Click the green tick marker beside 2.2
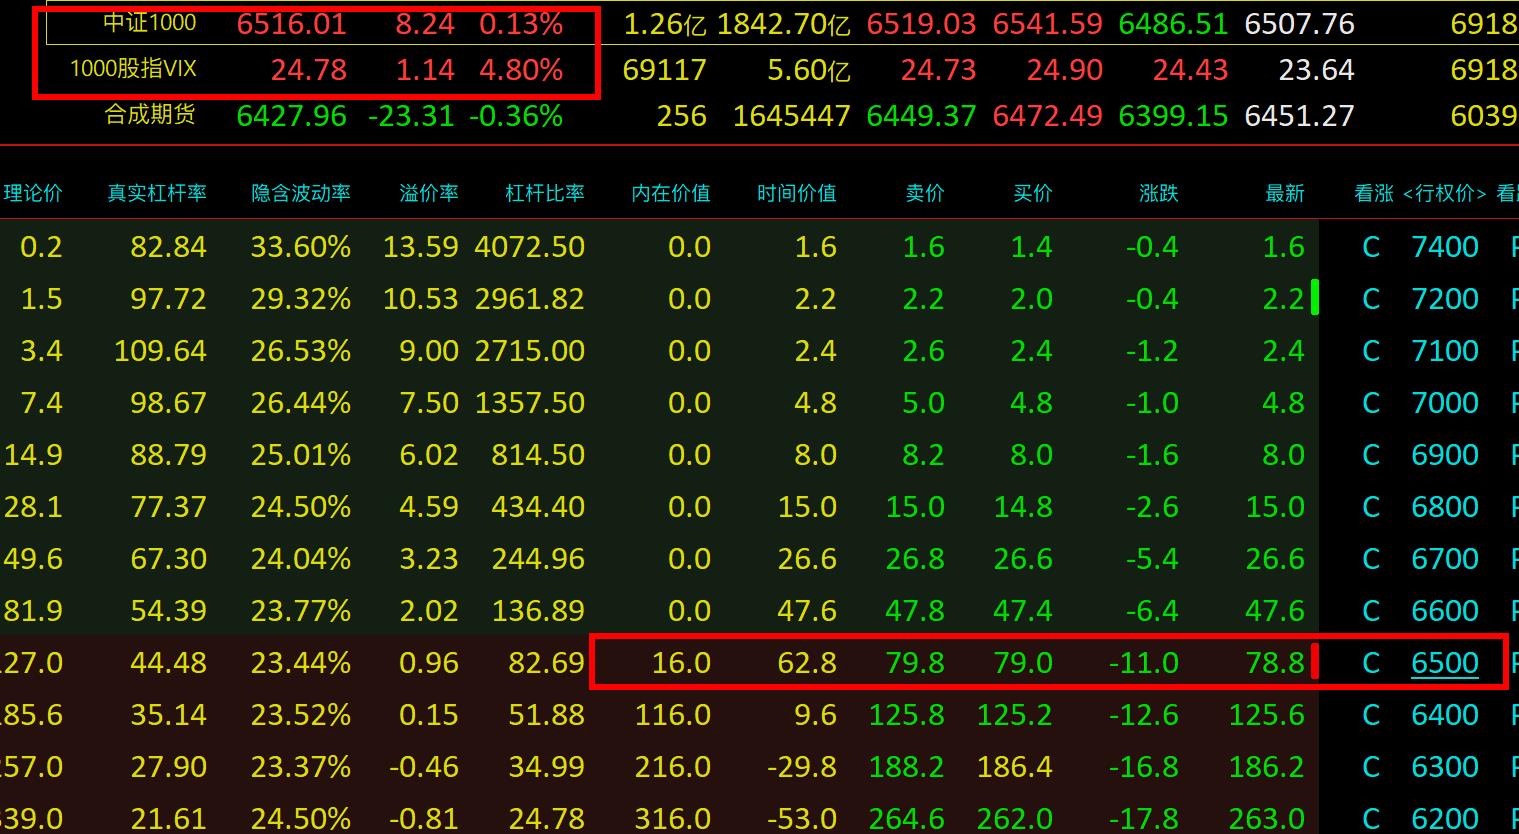 coord(1314,298)
